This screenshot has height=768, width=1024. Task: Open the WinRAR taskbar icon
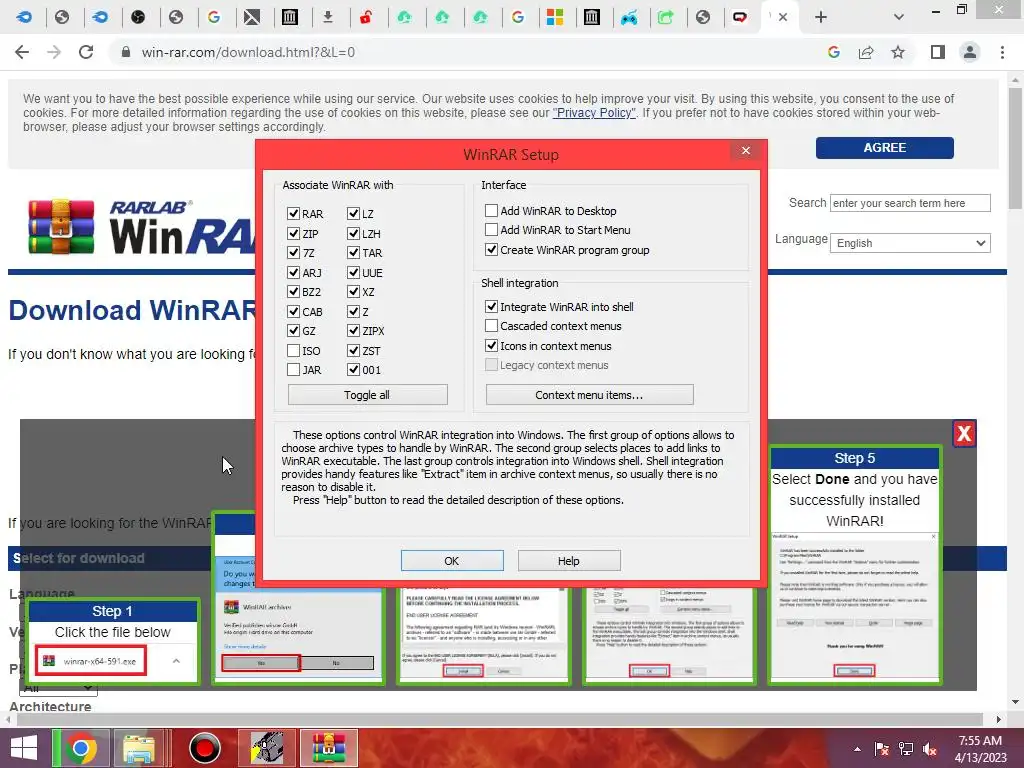(328, 748)
